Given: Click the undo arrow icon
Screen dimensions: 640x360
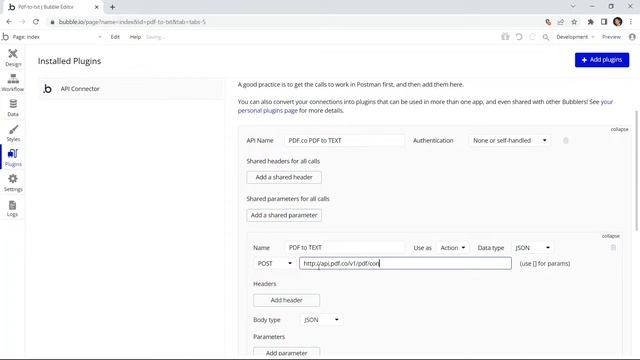Looking at the screenshot, I should coord(519,37).
